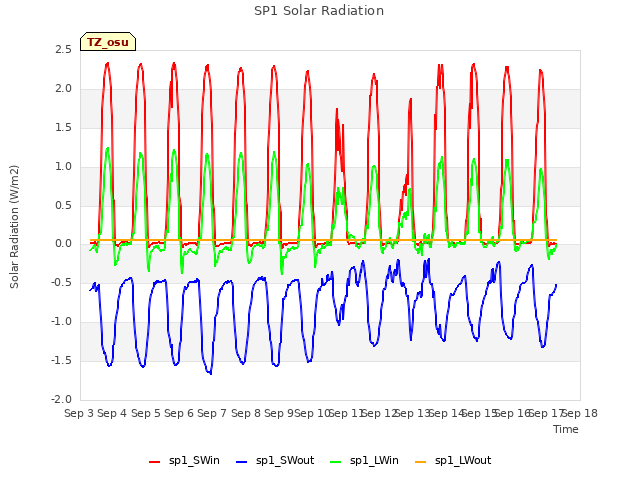Click the -1.5 y-axis tick label
Screen dimensions: 640x480
tap(61, 360)
